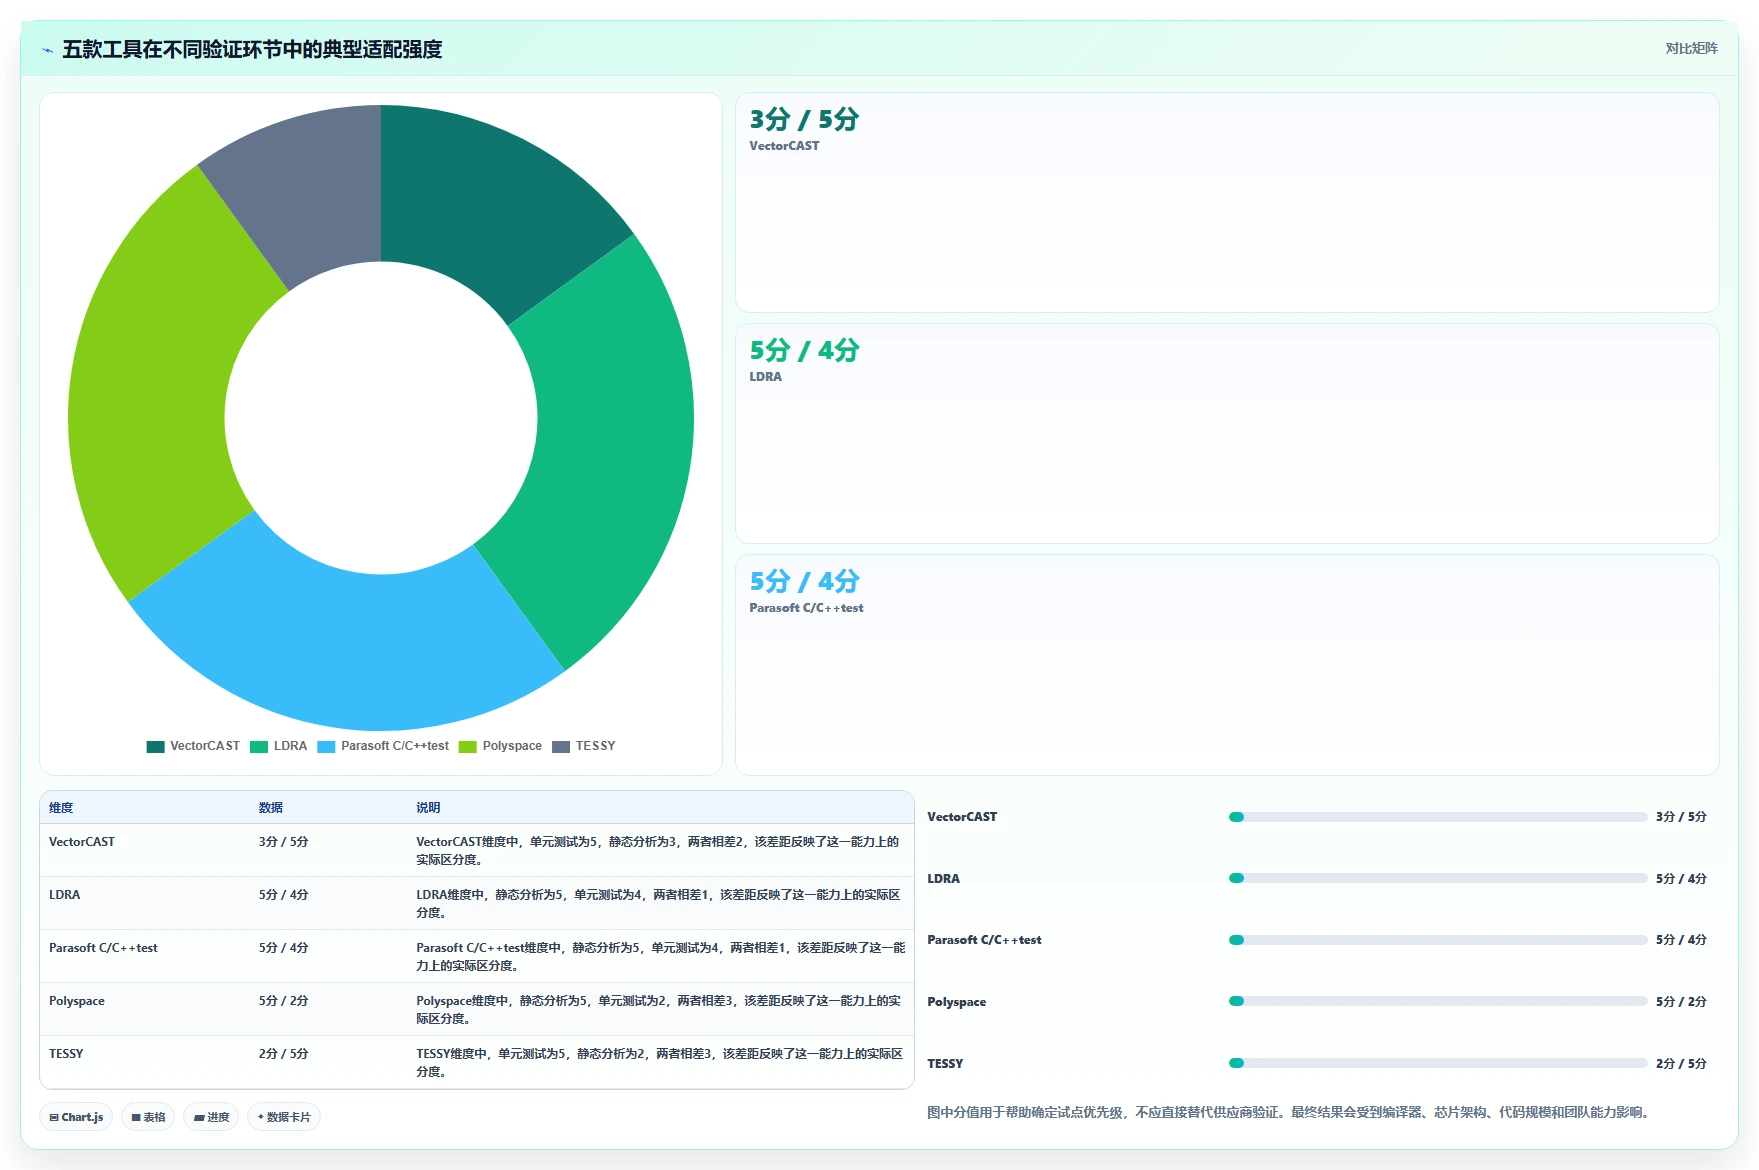The width and height of the screenshot is (1759, 1170).
Task: Select the VectorCAST cell in the table
Action: 82,842
